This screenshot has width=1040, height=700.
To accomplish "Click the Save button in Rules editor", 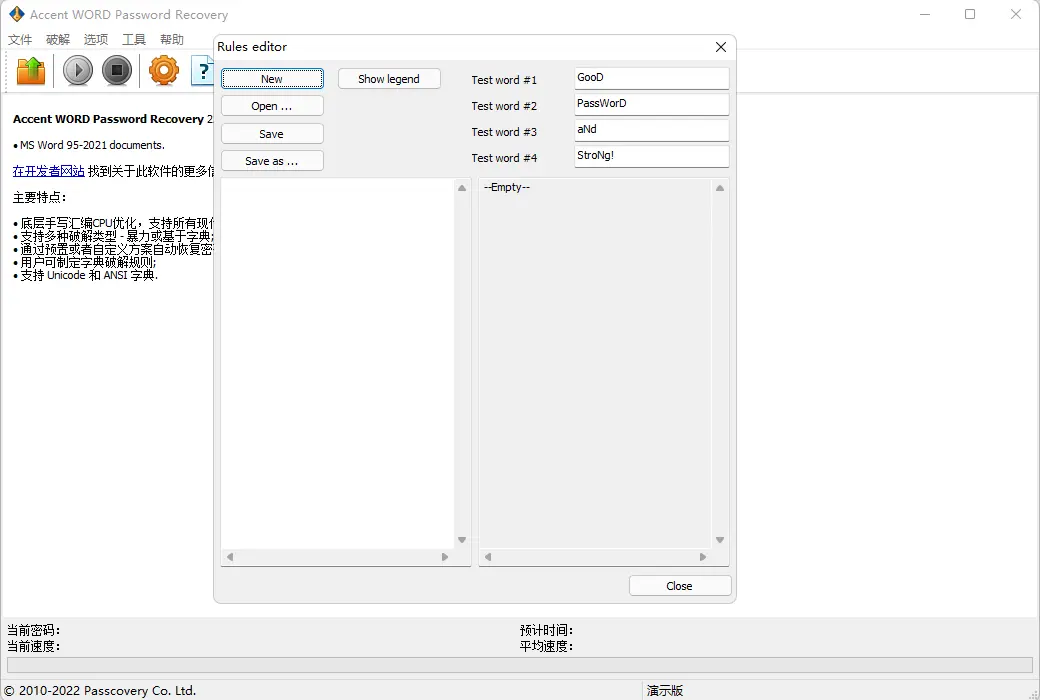I will (272, 134).
